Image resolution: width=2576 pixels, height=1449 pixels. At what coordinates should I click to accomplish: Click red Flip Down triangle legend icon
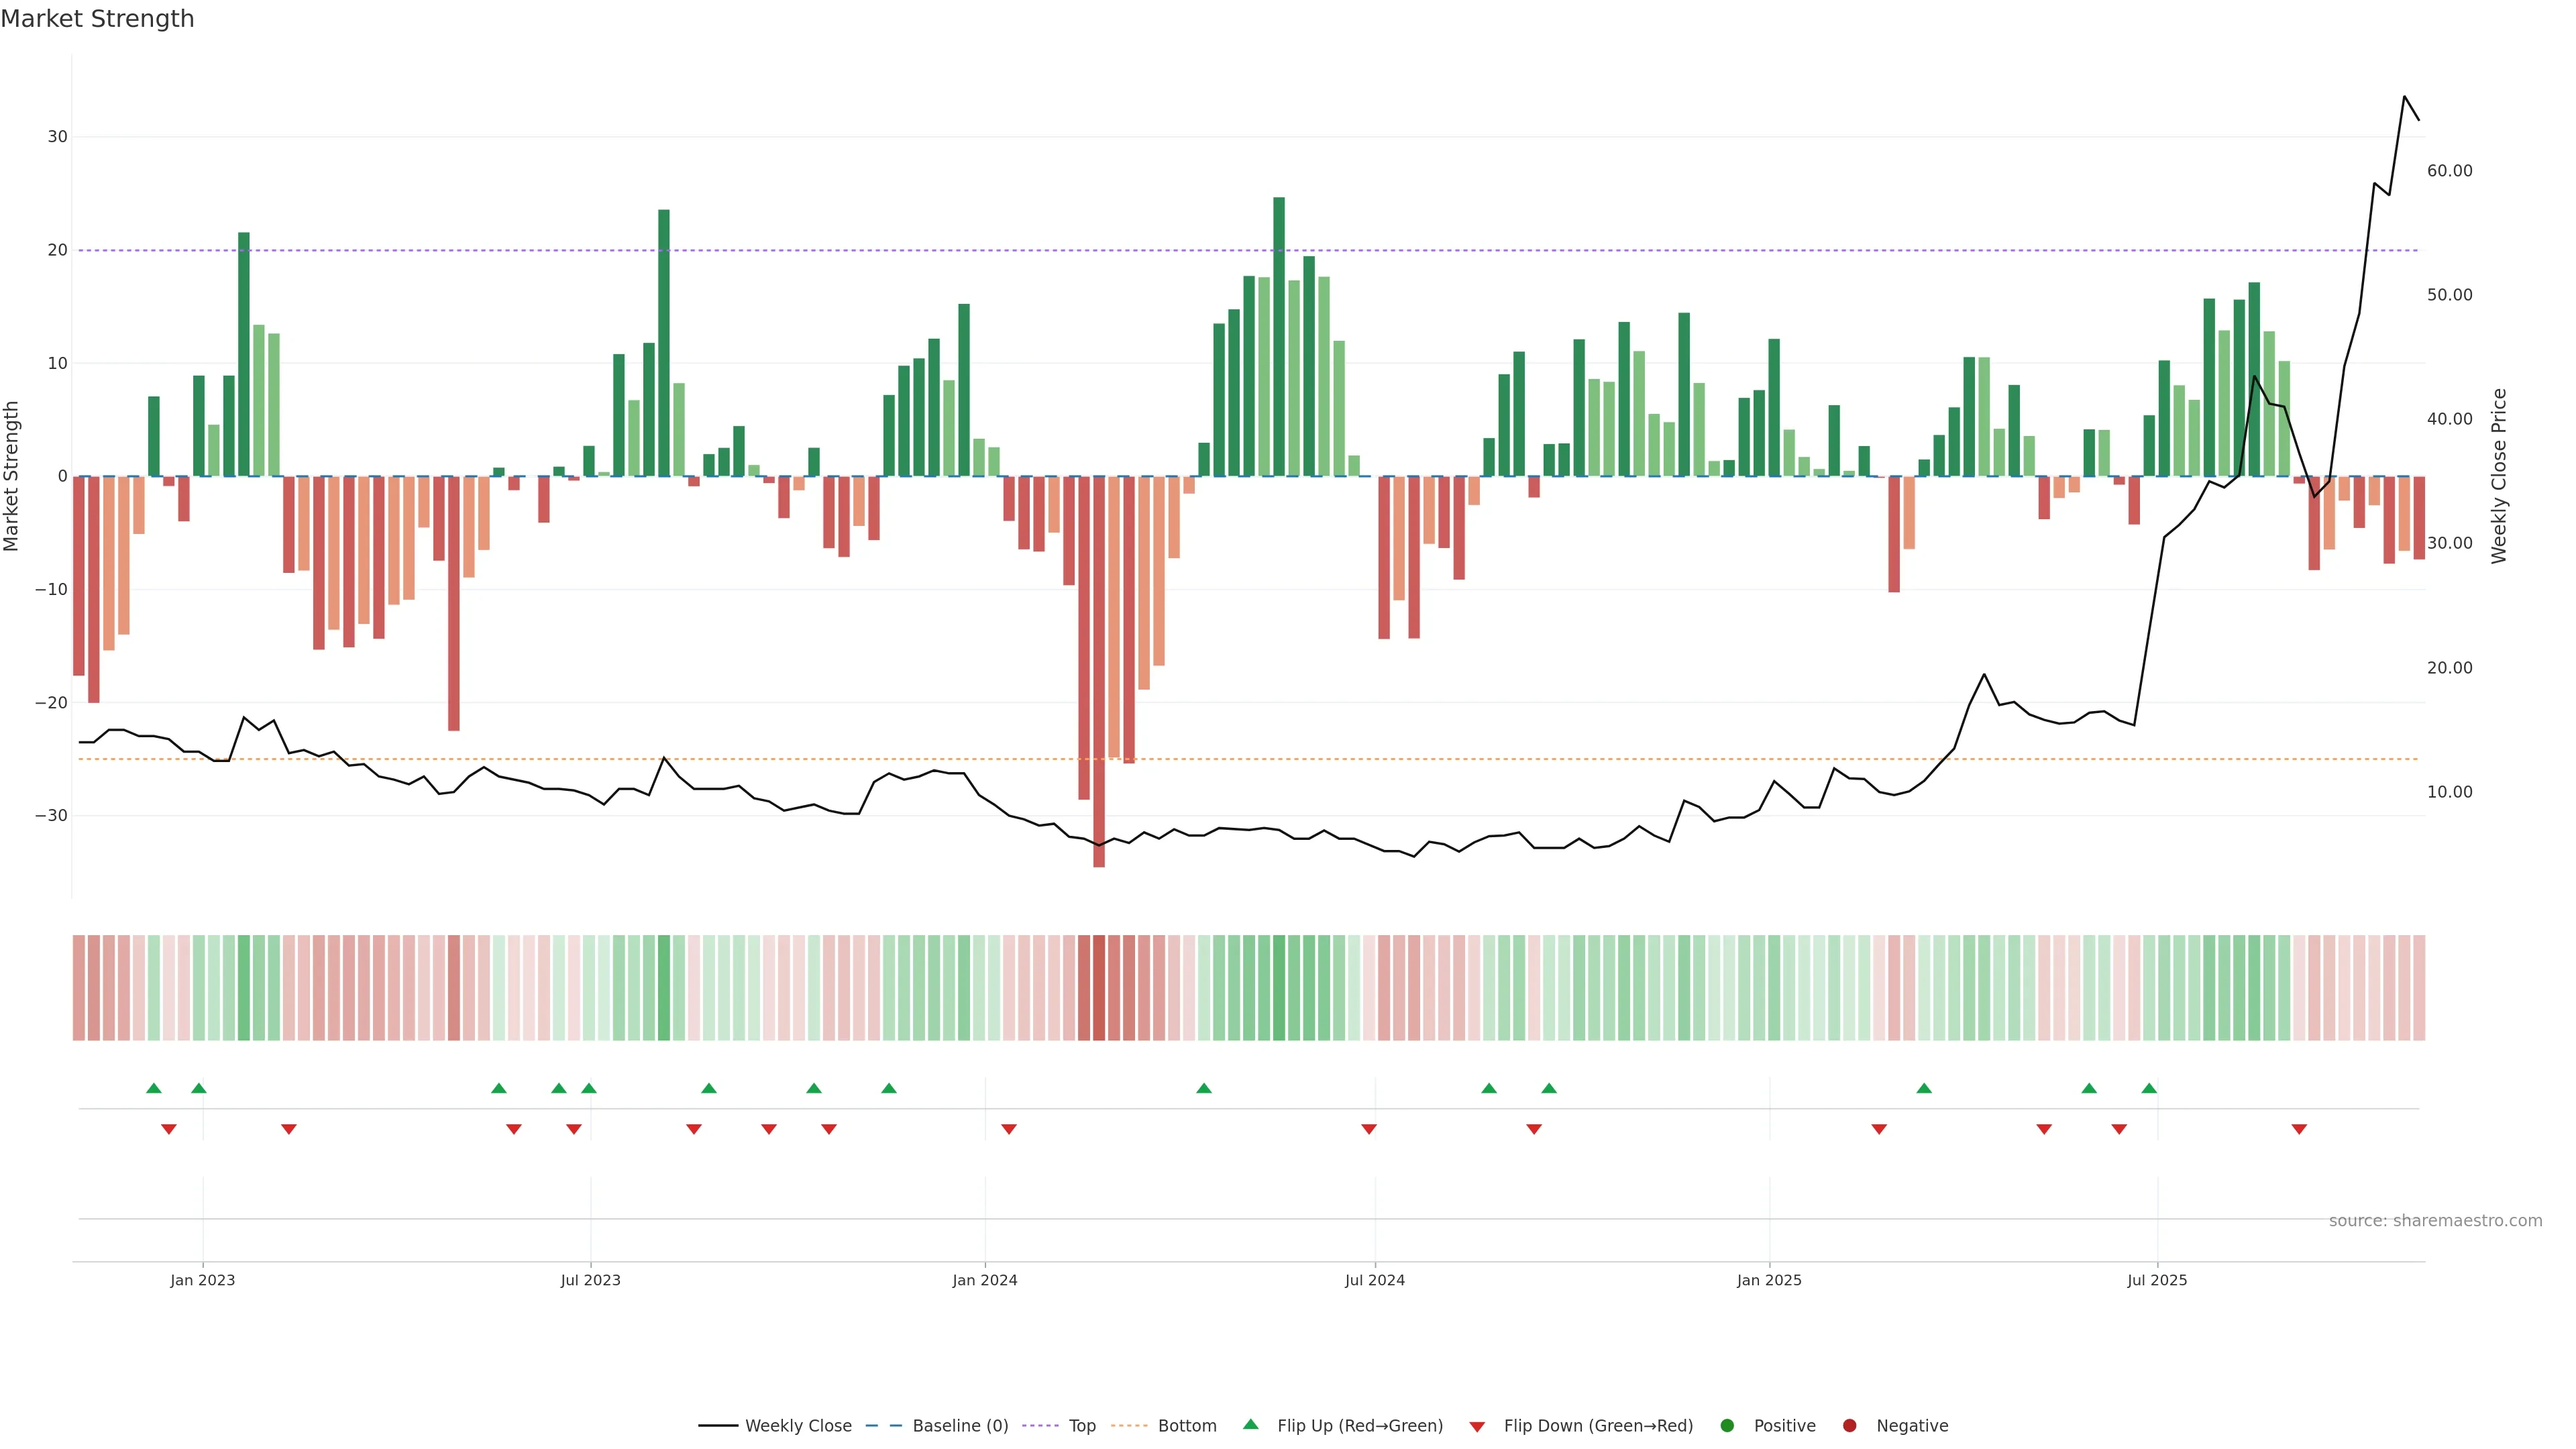pyautogui.click(x=1477, y=1427)
